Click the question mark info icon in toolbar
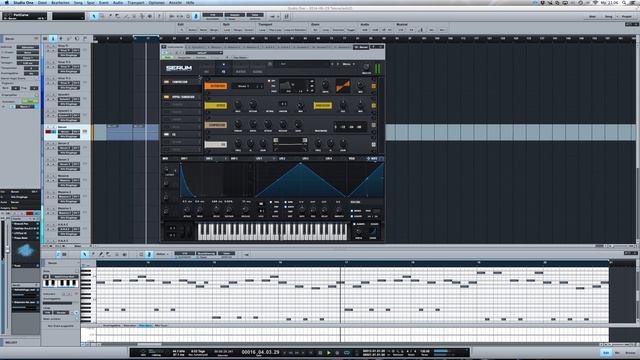The height and width of the screenshot is (360, 640). [x=160, y=16]
